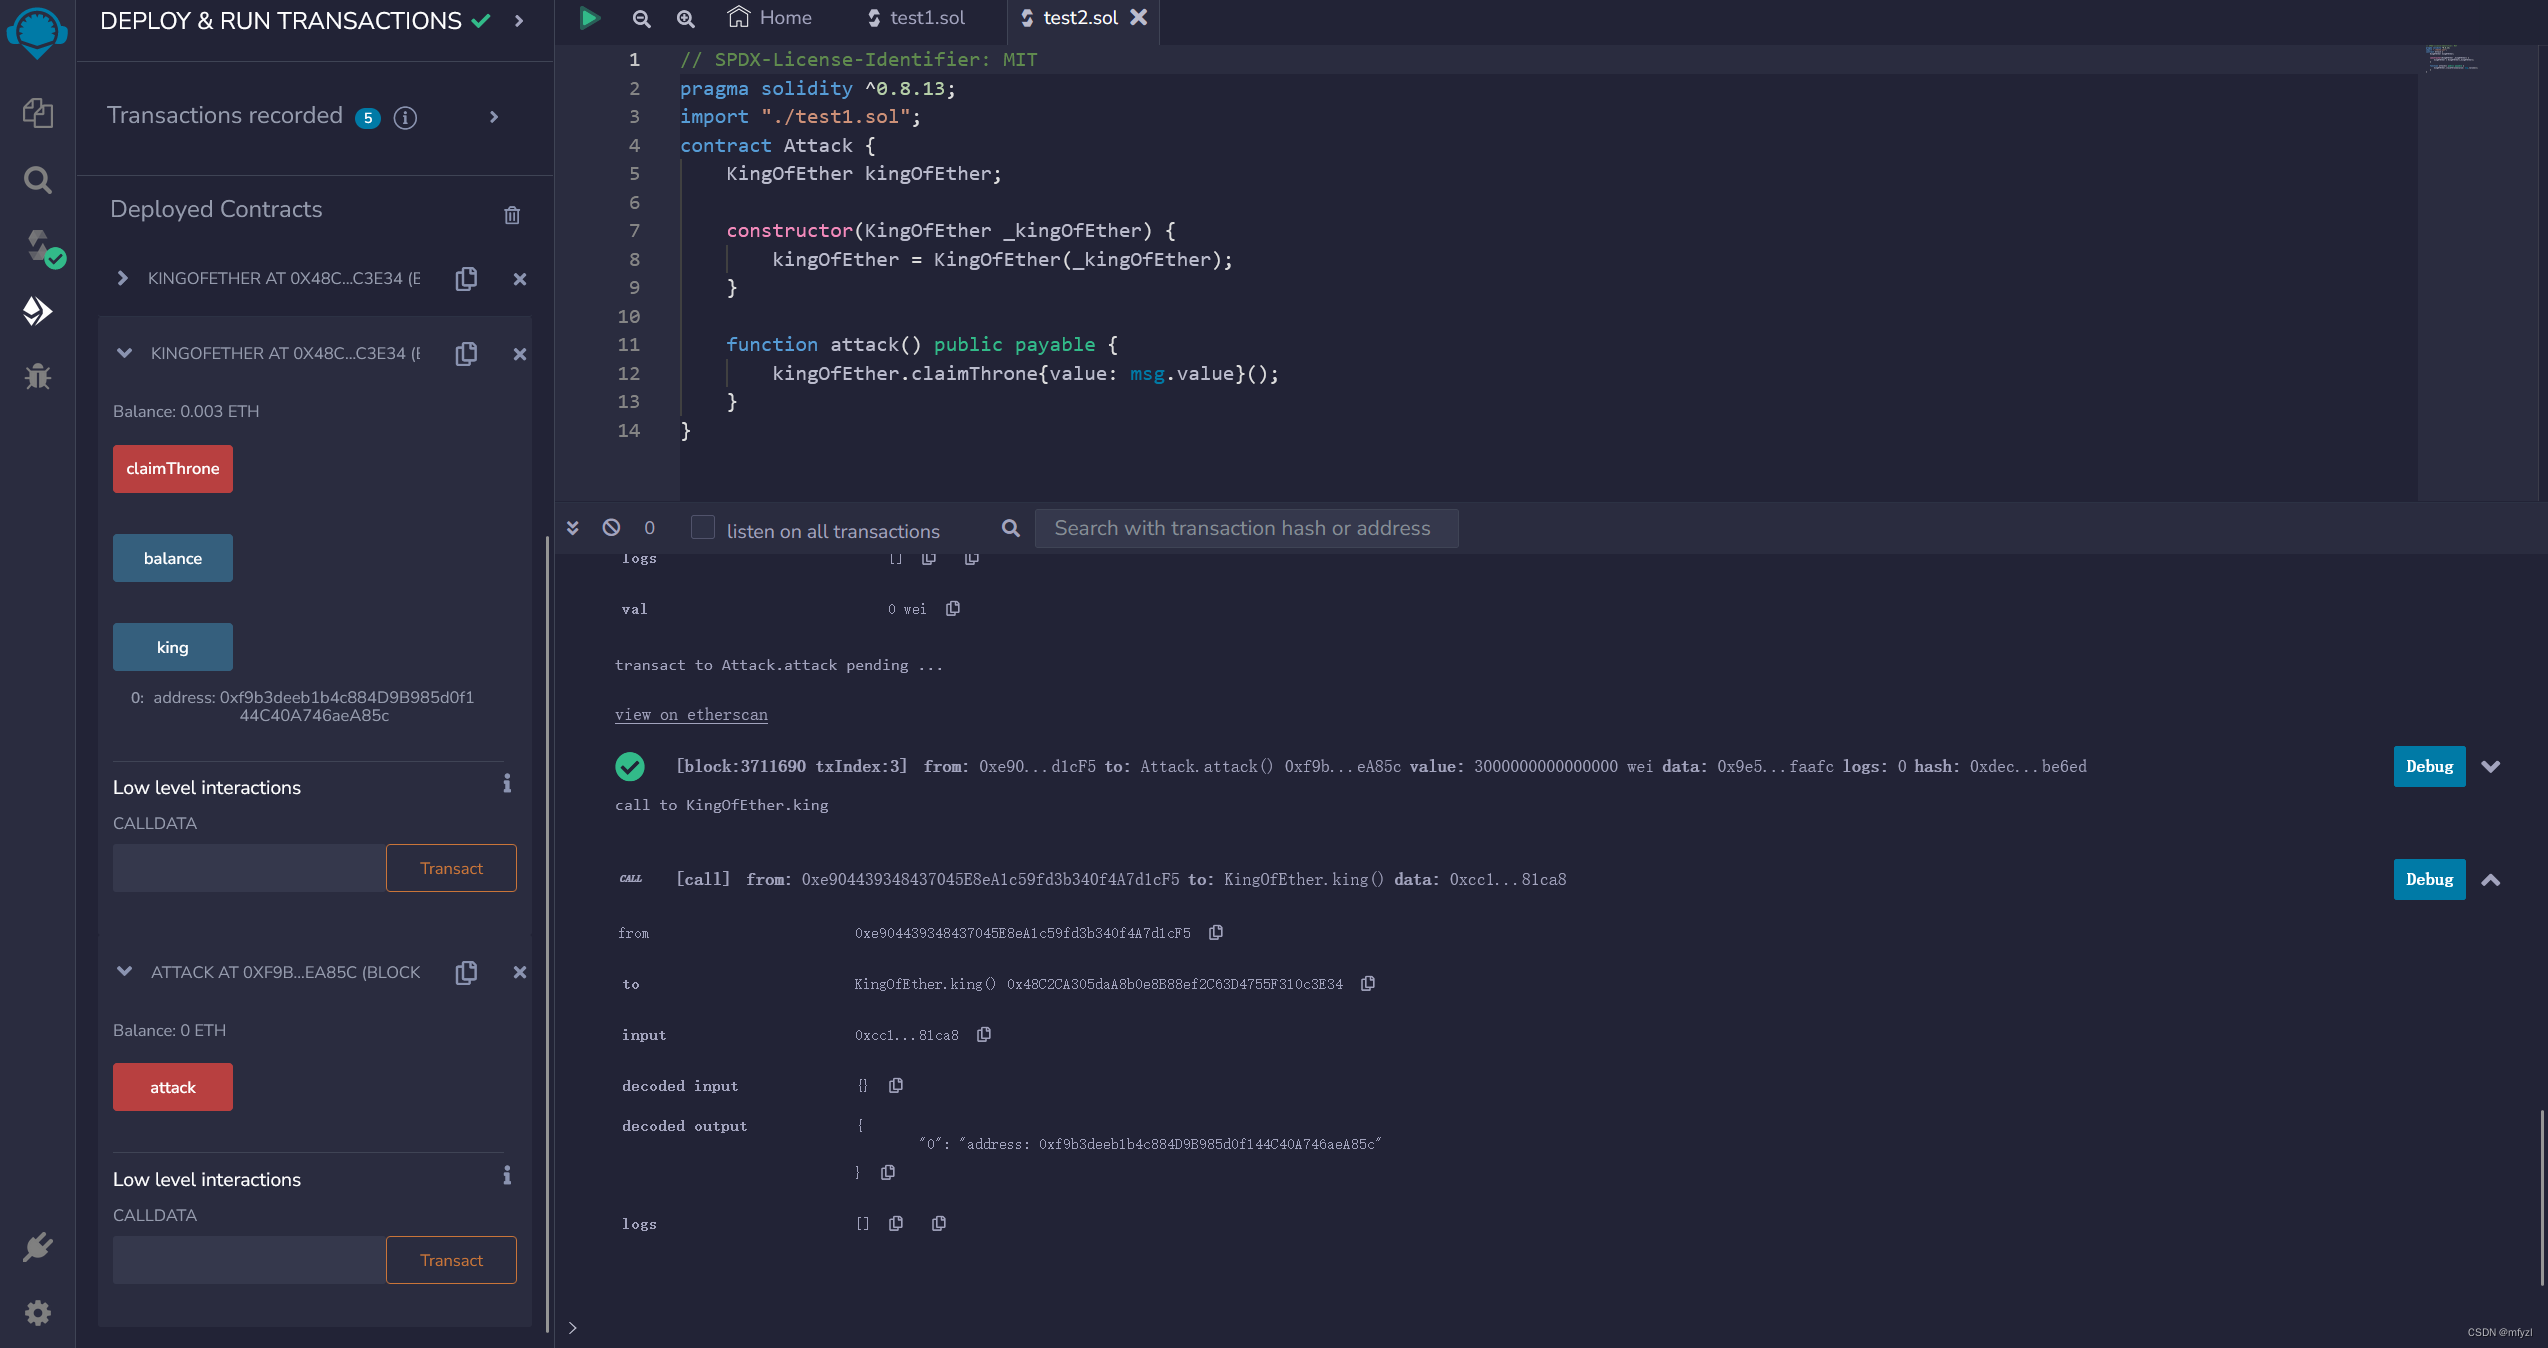
Task: Open the Debugger bug sidebar icon
Action: click(x=37, y=376)
